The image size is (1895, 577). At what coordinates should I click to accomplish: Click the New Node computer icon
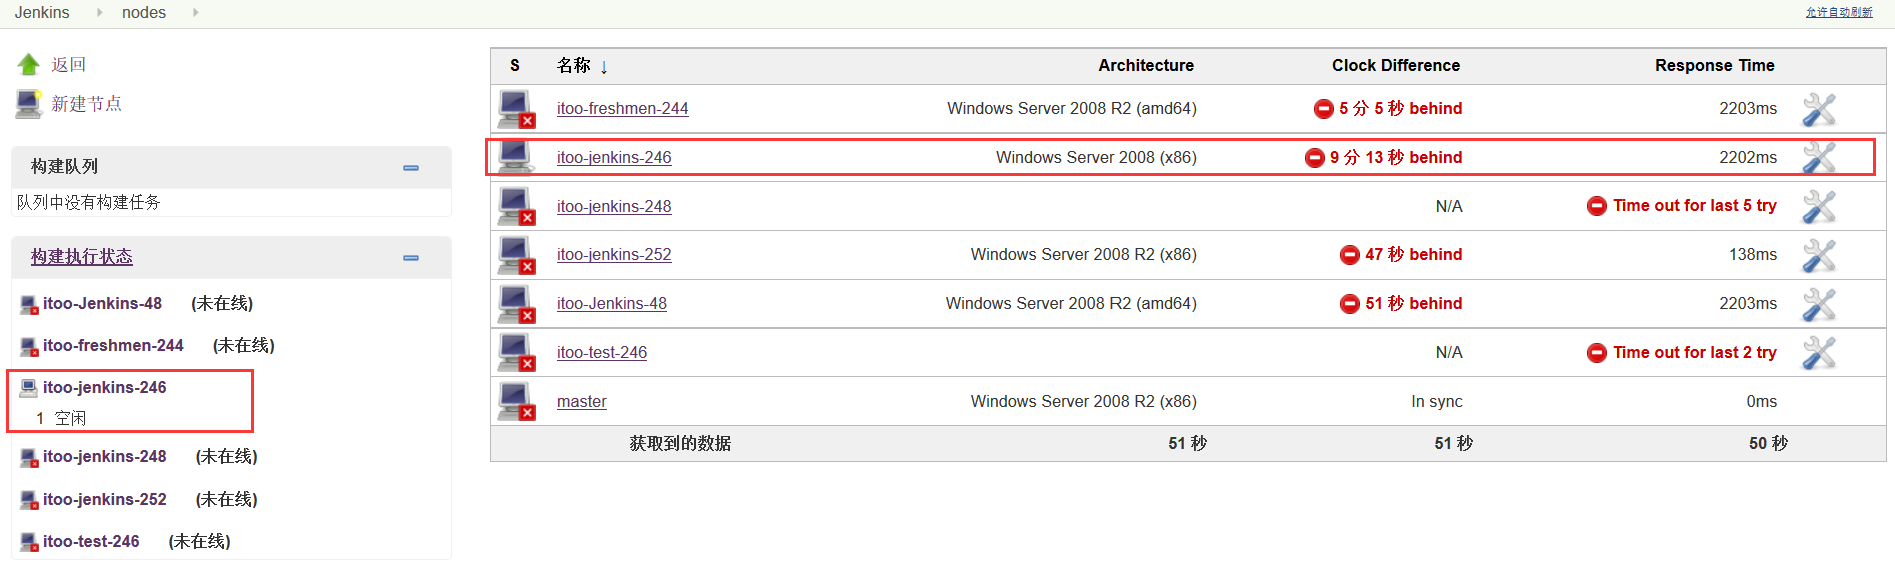coord(28,104)
